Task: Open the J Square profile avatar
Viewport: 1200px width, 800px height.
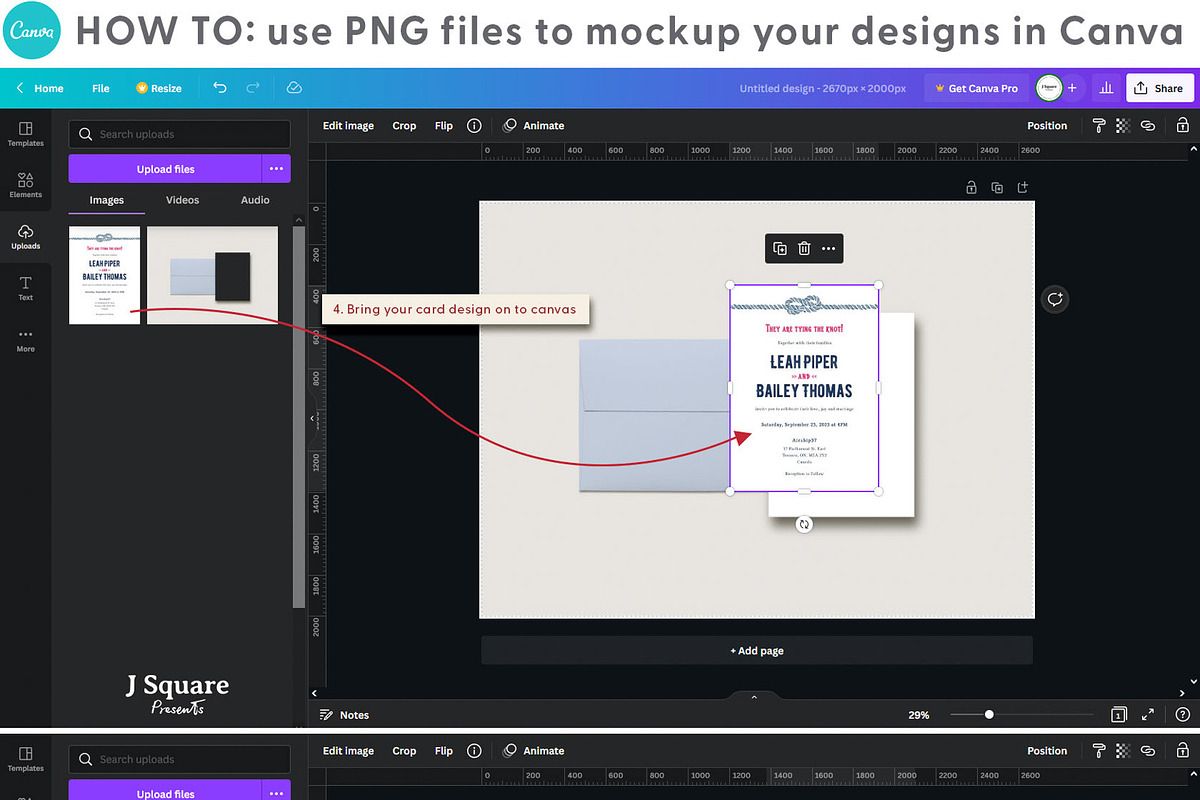Action: pos(1049,88)
